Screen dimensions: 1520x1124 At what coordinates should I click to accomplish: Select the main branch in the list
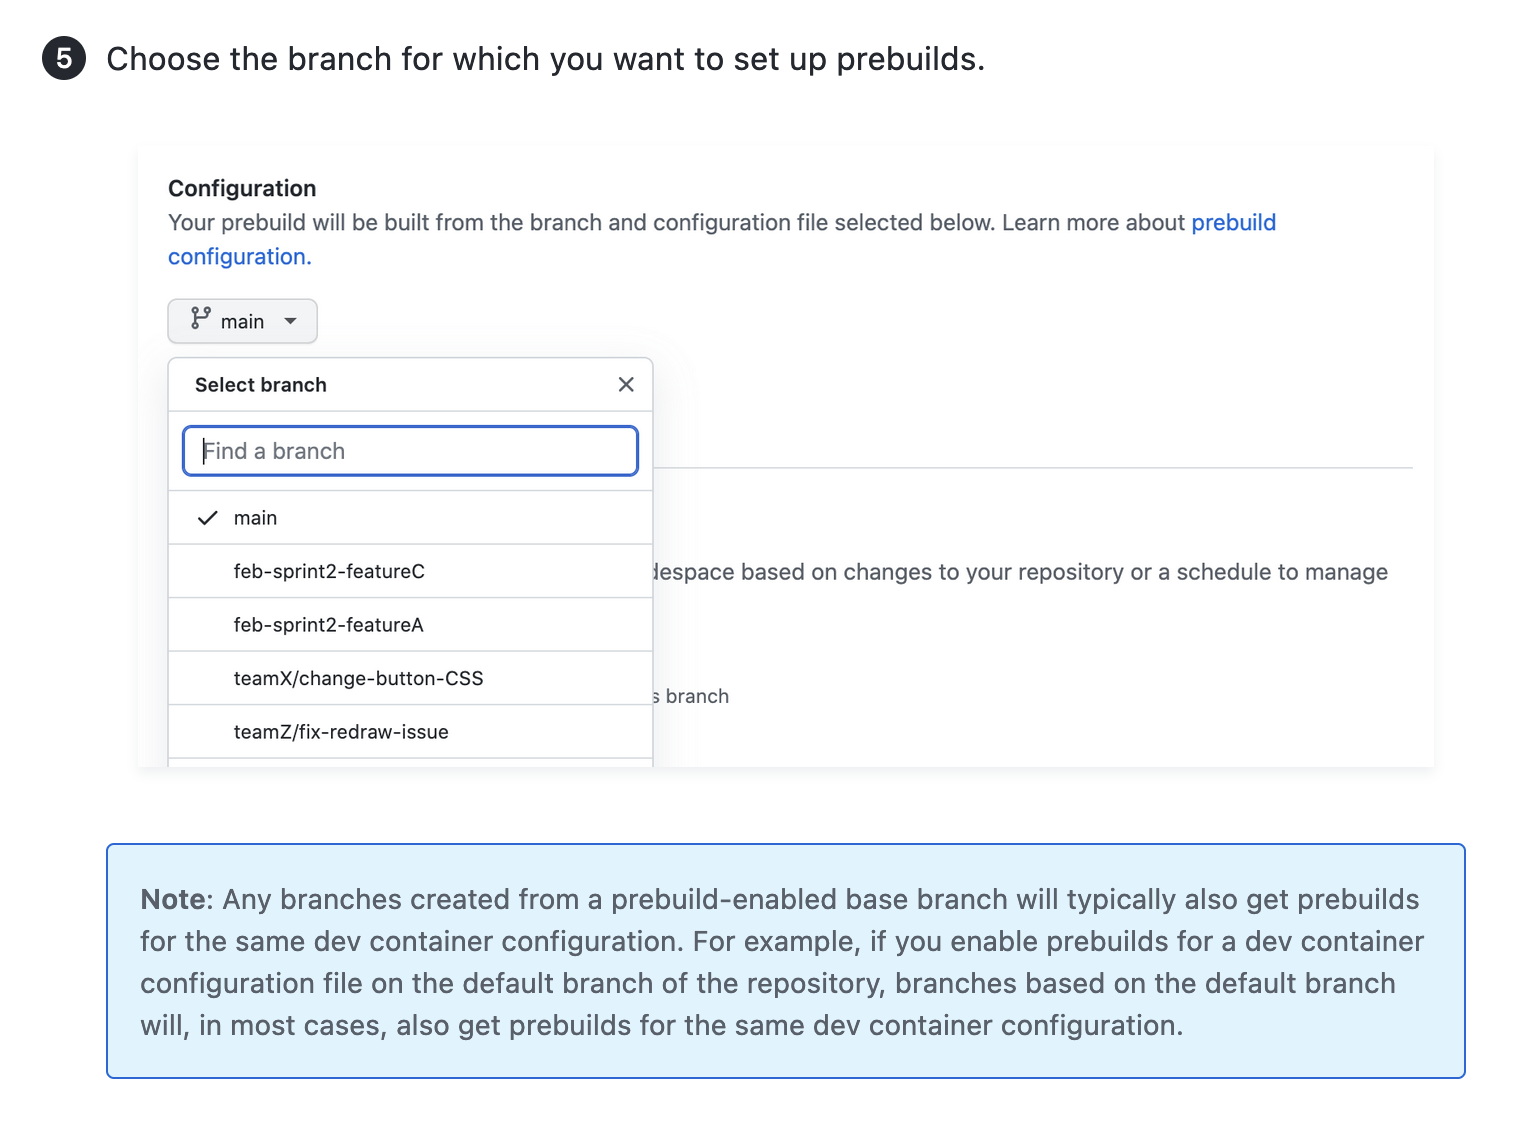[256, 518]
